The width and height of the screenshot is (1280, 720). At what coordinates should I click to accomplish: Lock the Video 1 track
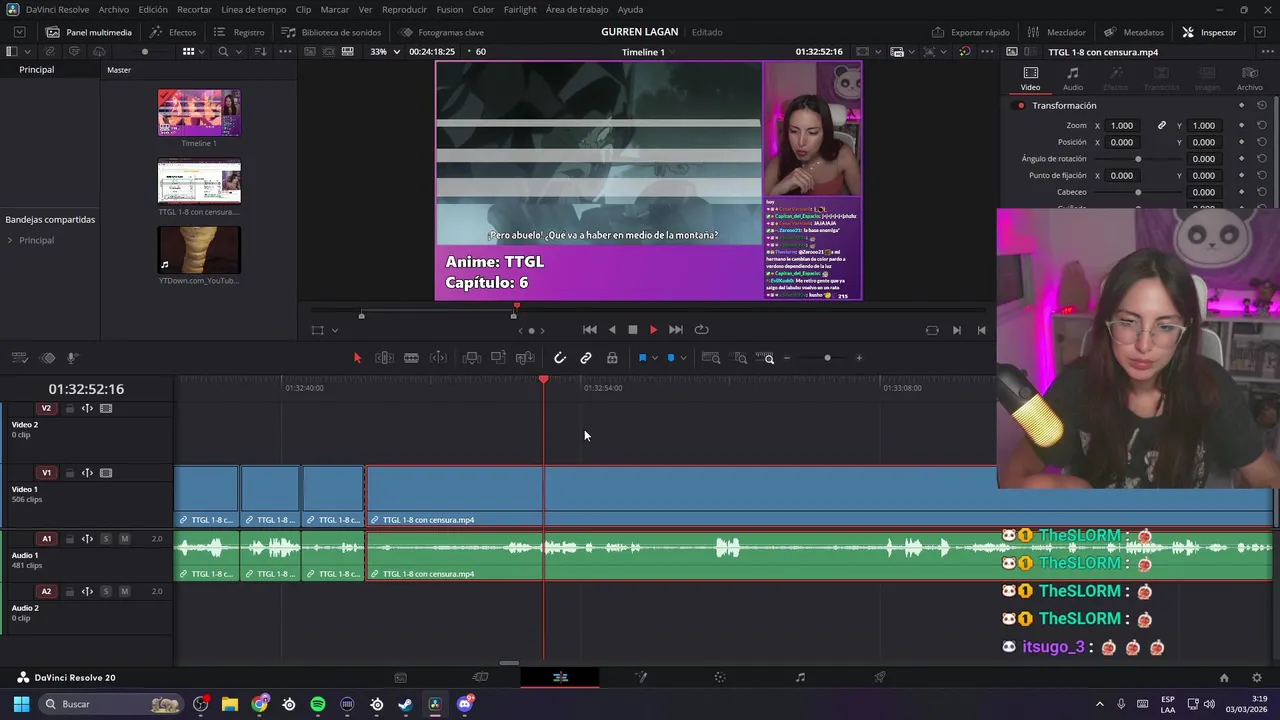[69, 473]
